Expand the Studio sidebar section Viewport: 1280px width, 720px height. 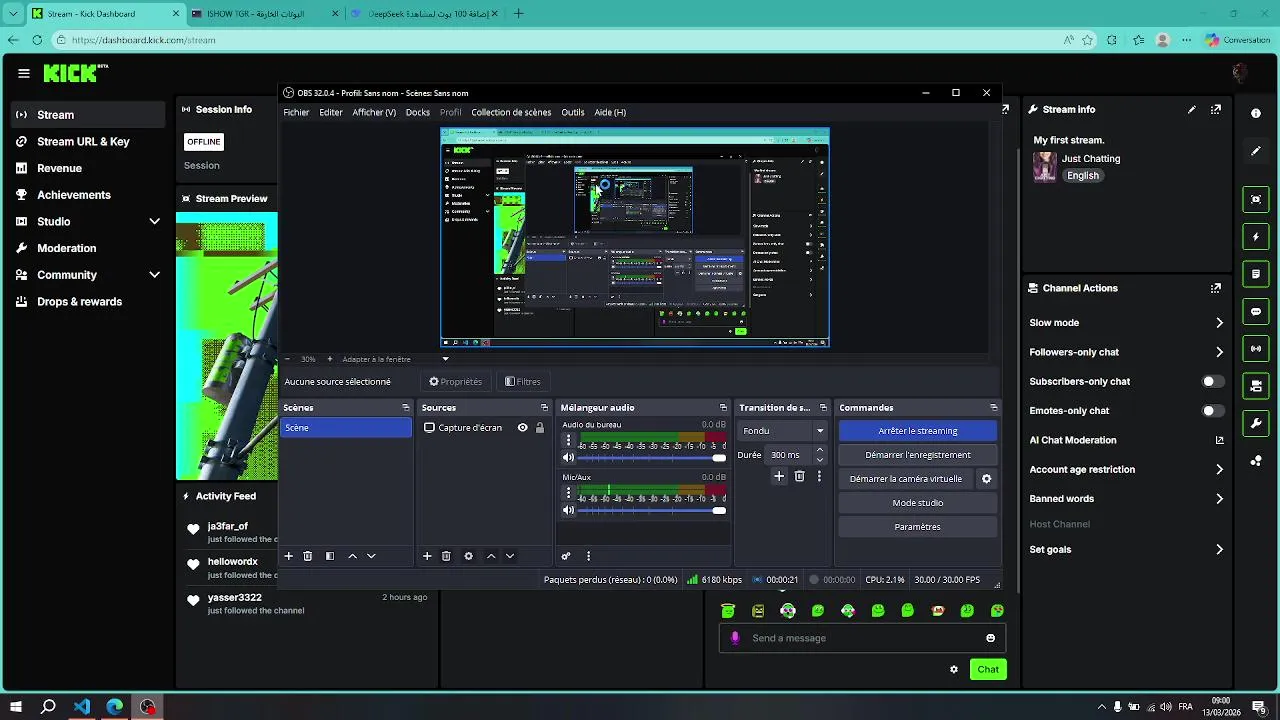coord(155,221)
